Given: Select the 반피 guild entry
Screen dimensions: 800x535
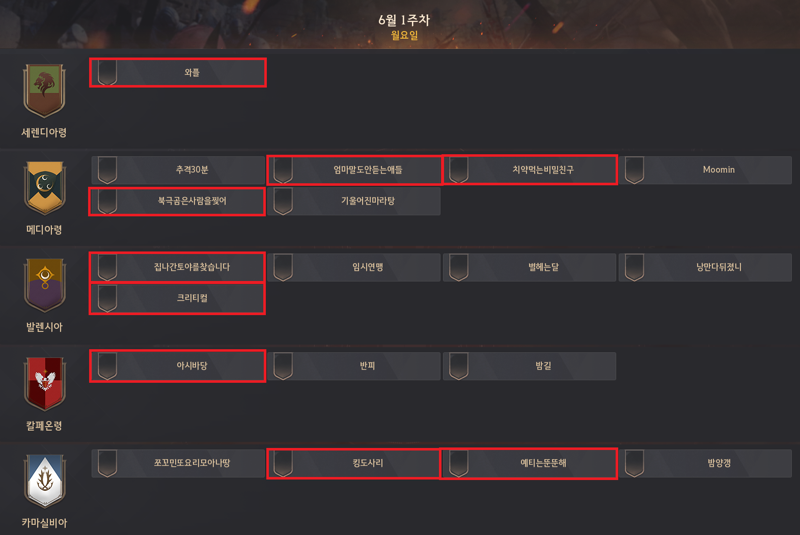Looking at the screenshot, I should pos(354,366).
